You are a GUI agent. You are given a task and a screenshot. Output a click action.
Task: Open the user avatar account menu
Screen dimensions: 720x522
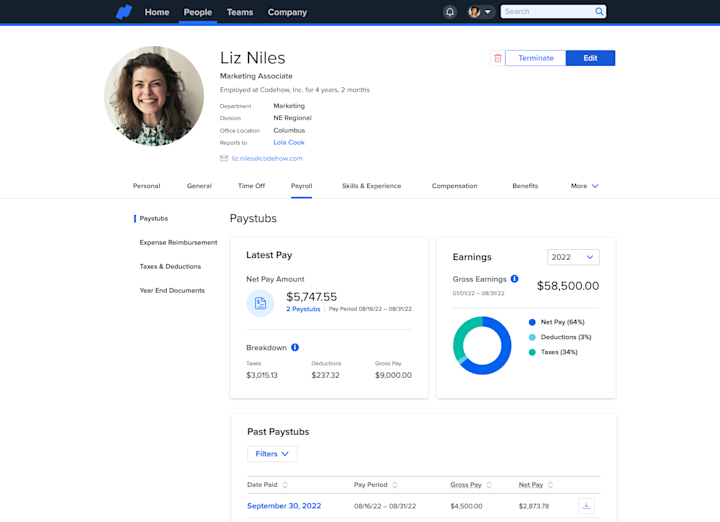click(x=480, y=12)
